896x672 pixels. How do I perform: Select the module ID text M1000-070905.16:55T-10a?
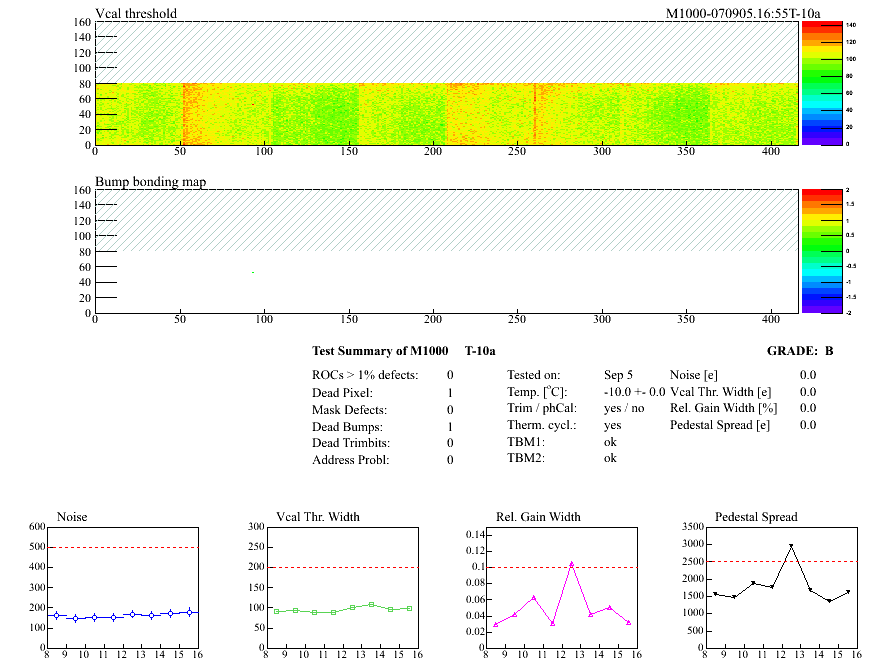point(743,13)
